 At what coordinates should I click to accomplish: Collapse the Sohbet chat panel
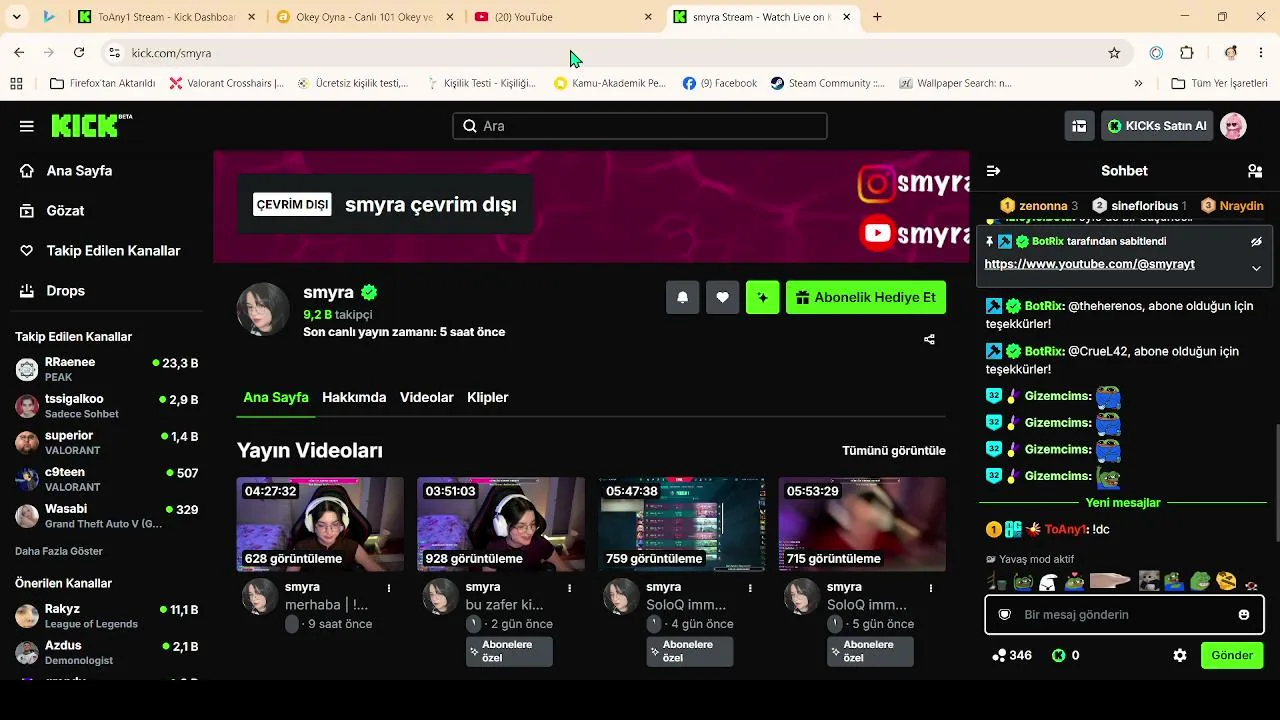[x=993, y=171]
